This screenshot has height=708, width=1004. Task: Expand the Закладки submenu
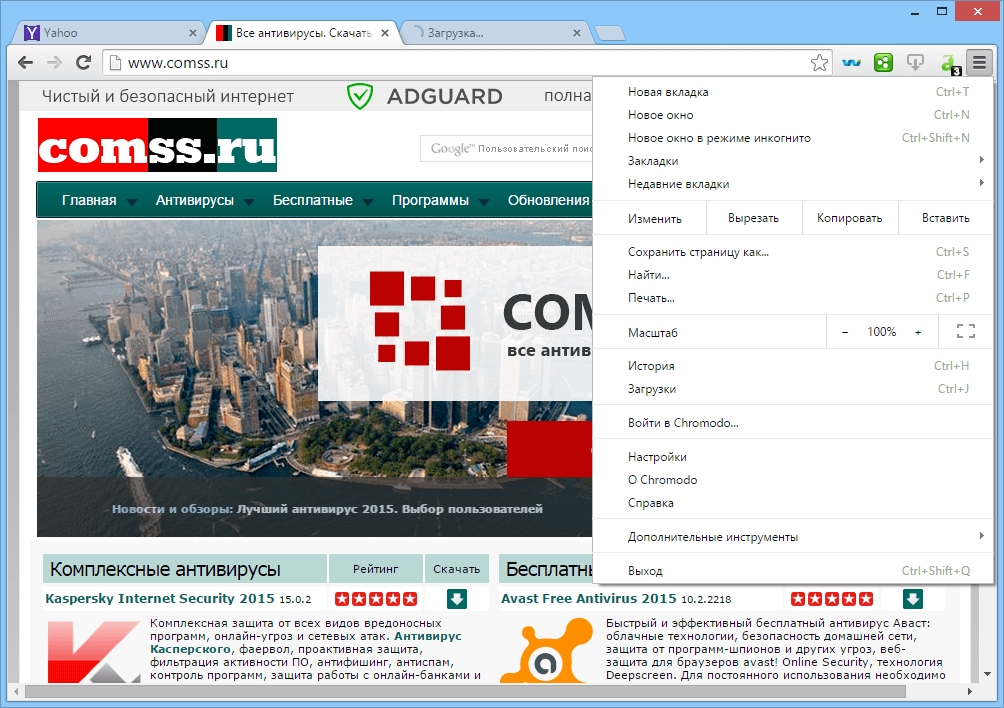794,161
